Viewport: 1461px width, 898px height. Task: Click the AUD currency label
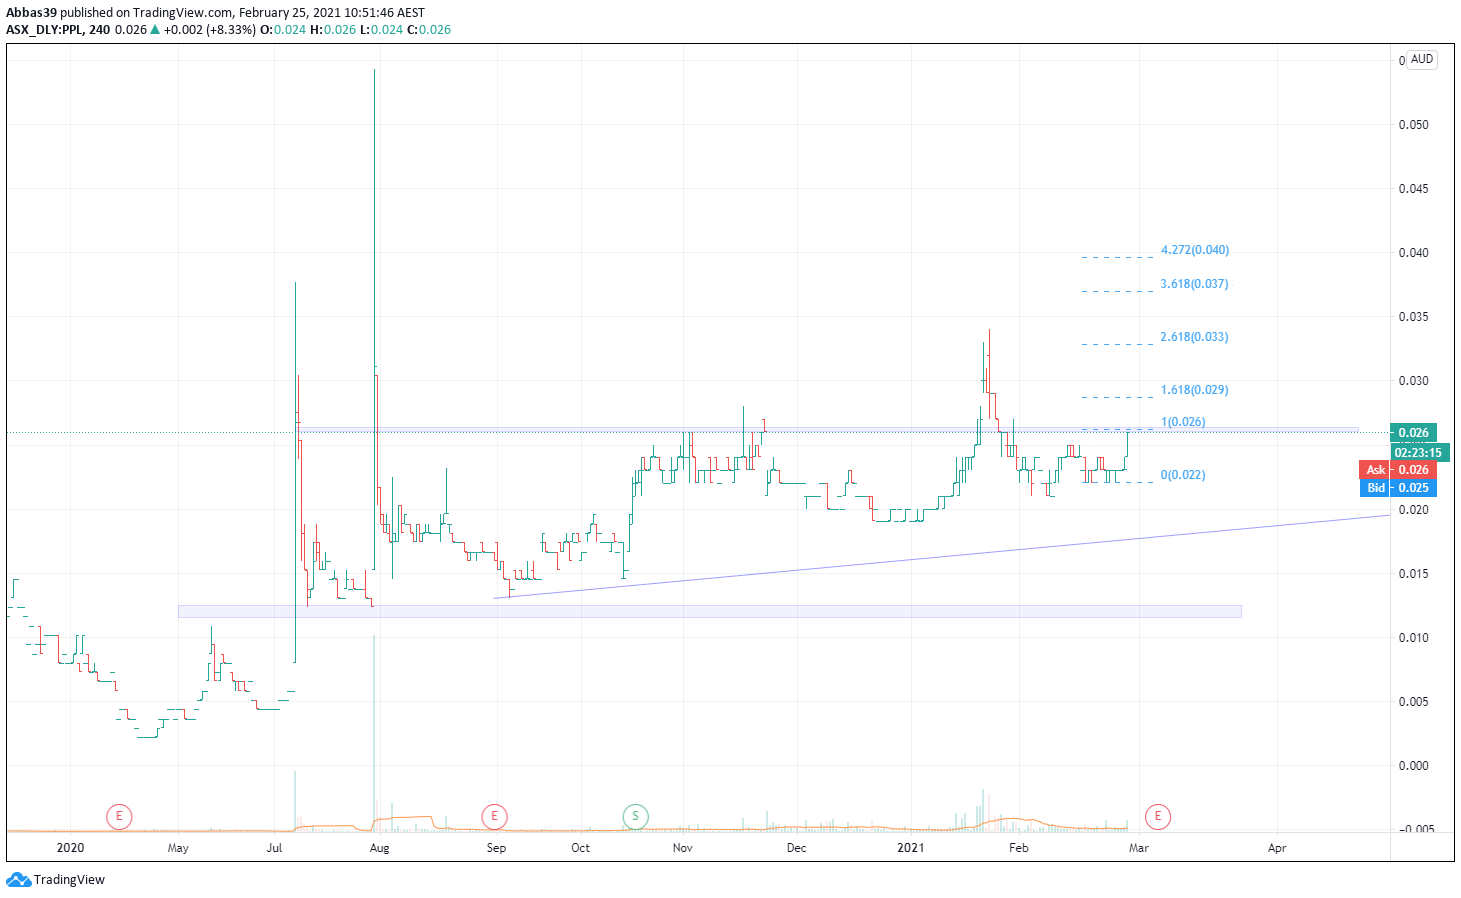coord(1422,59)
